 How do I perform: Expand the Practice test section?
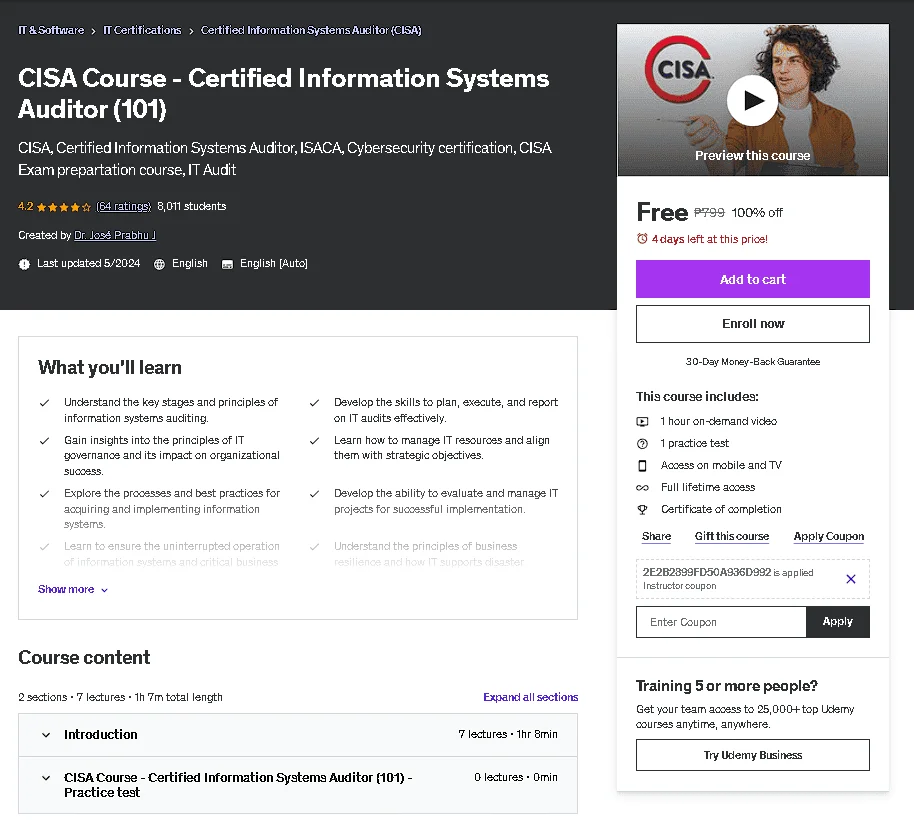298,785
